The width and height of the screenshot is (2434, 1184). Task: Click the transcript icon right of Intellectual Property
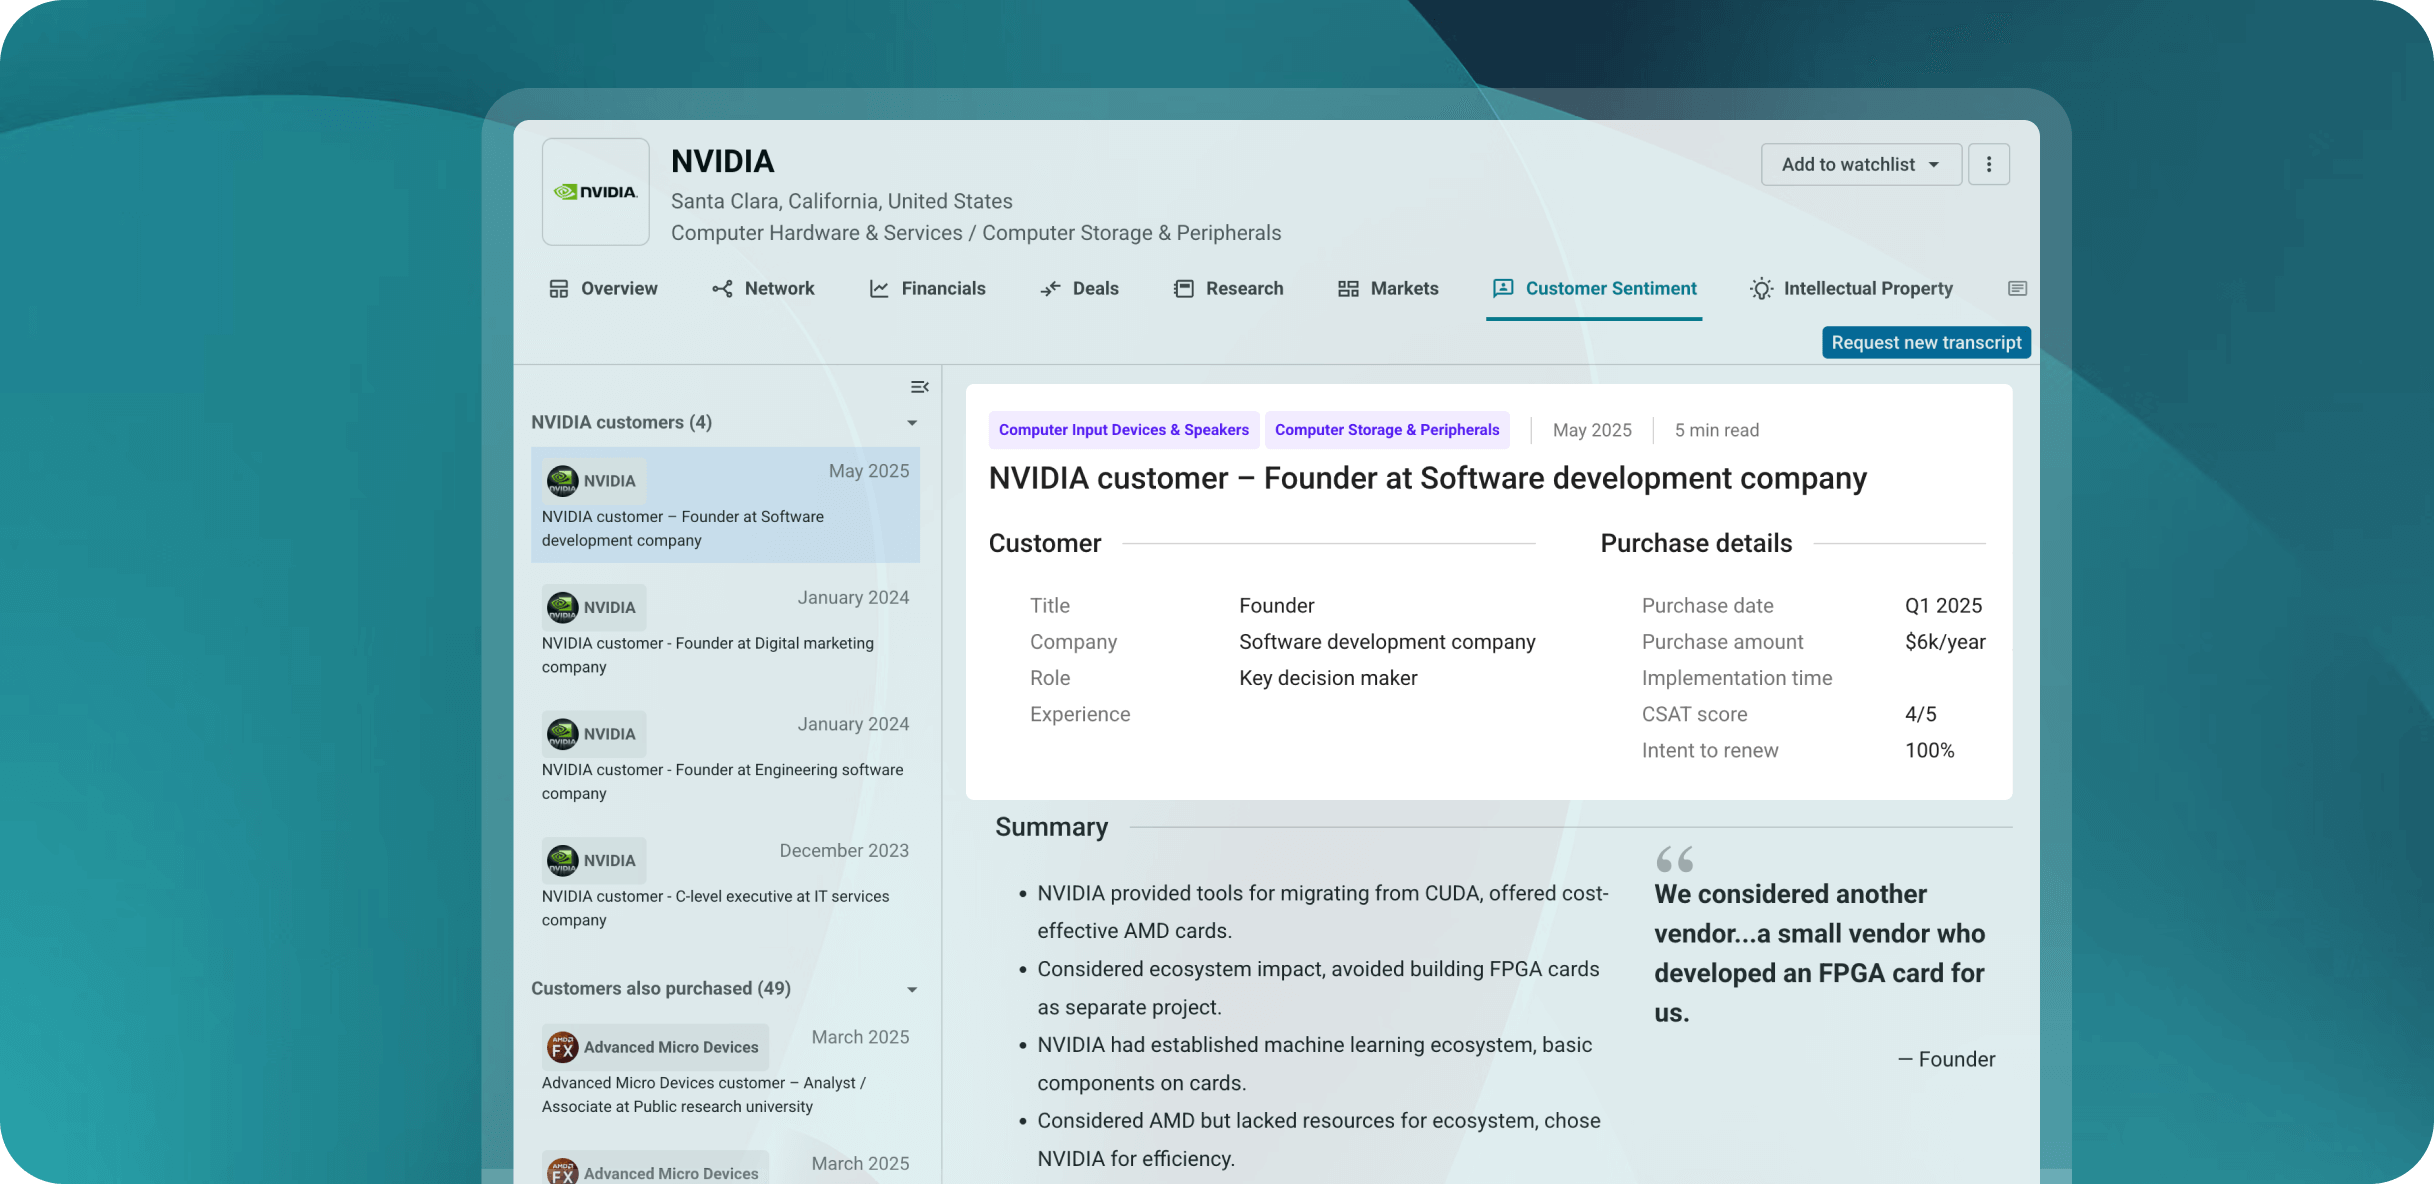click(2017, 289)
